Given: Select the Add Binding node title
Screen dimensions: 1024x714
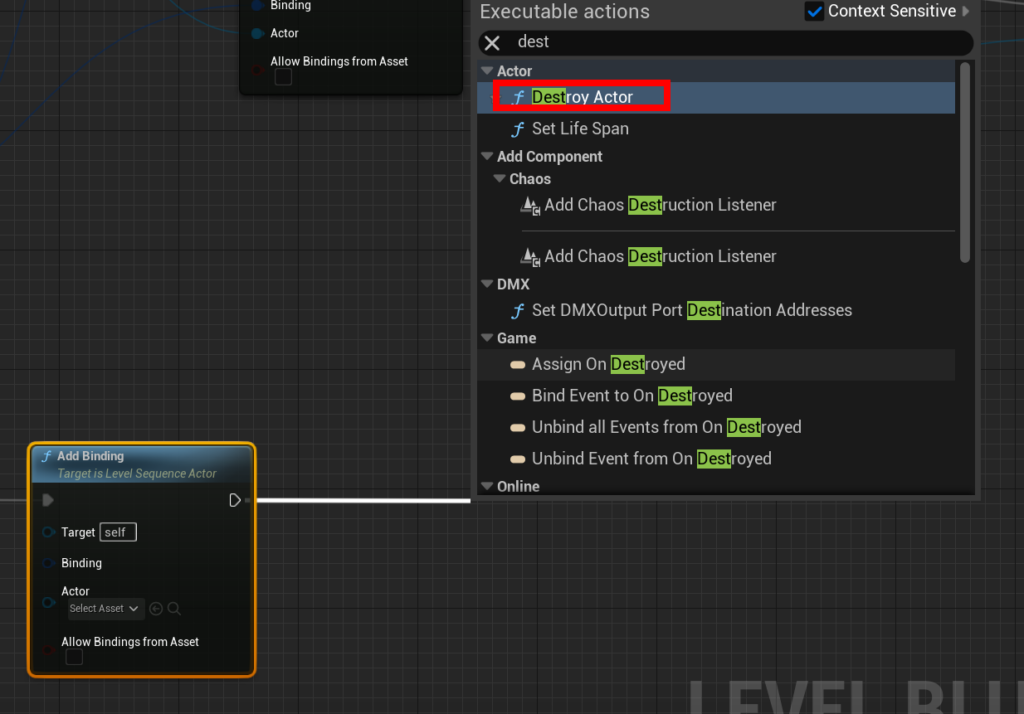Looking at the screenshot, I should point(90,456).
